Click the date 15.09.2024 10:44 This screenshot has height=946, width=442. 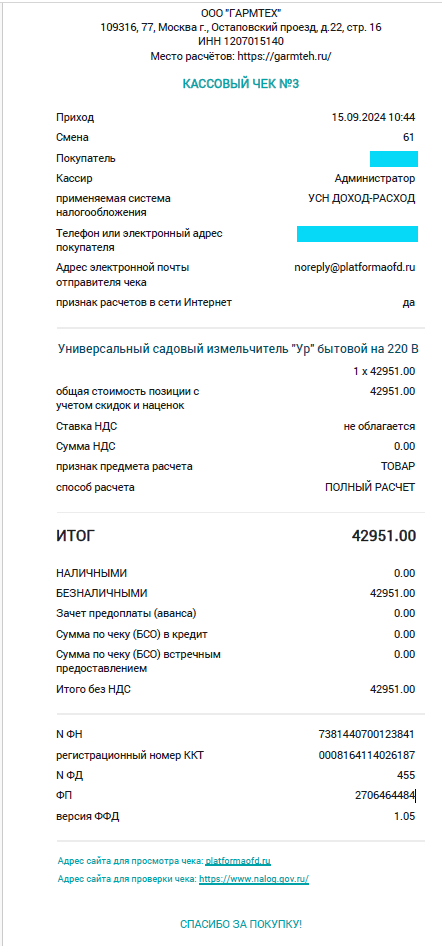pos(373,118)
